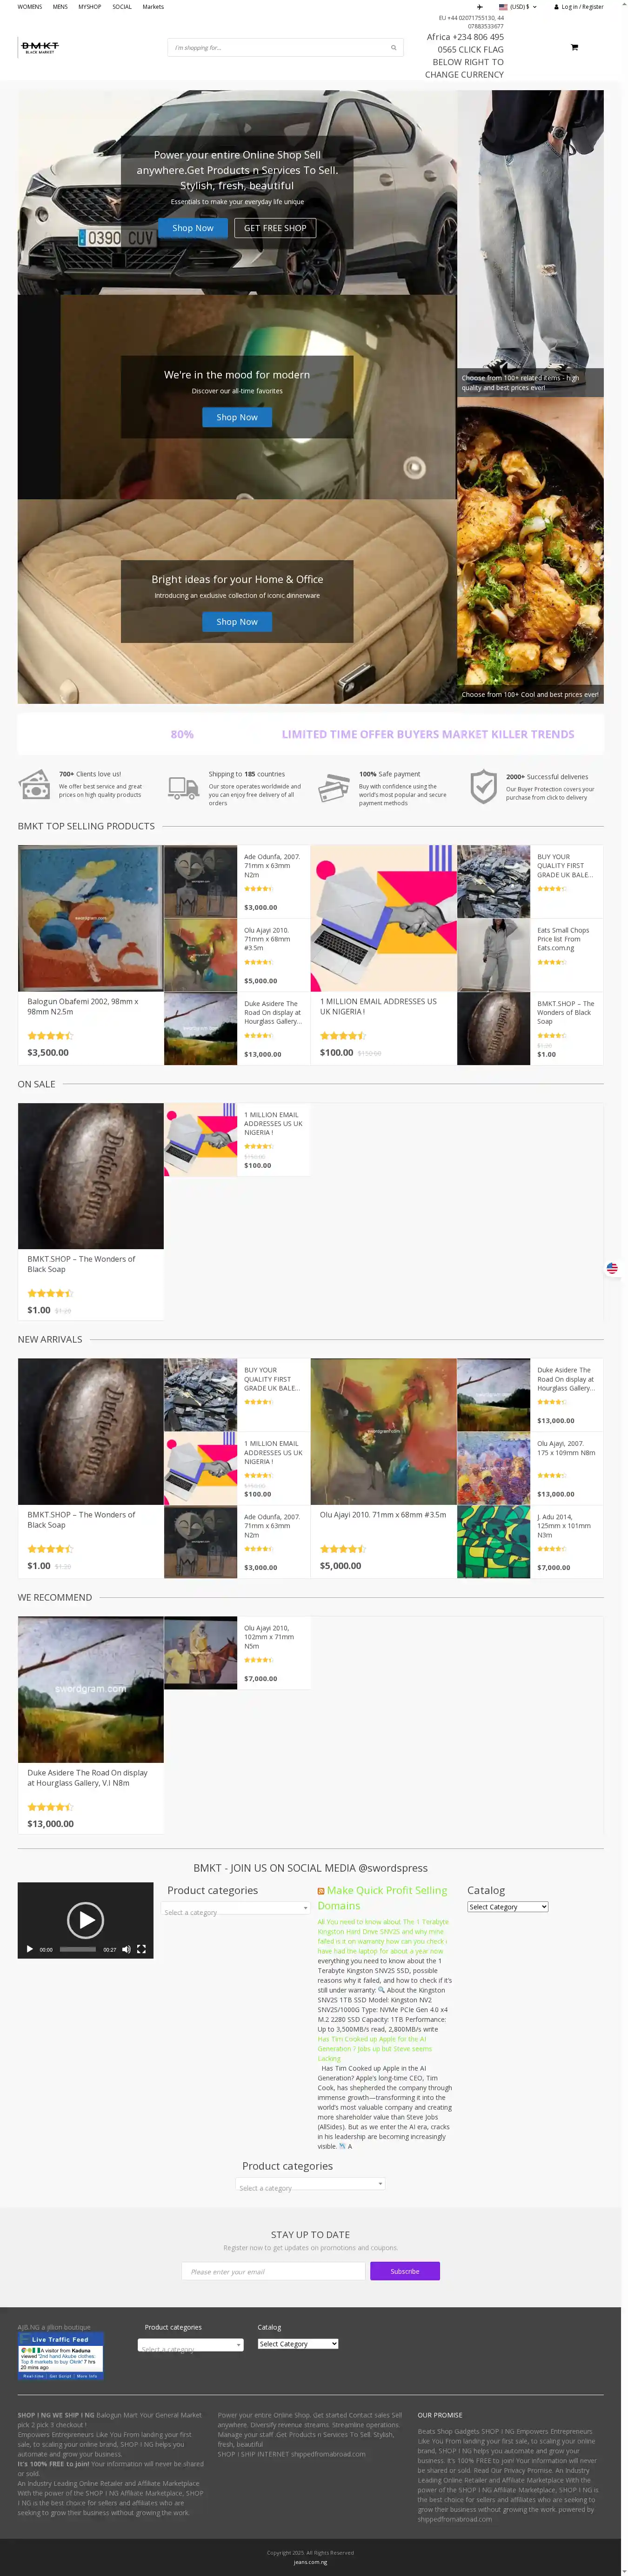Mute the video with speaker icon
This screenshot has height=2576, width=628.
point(126,1949)
